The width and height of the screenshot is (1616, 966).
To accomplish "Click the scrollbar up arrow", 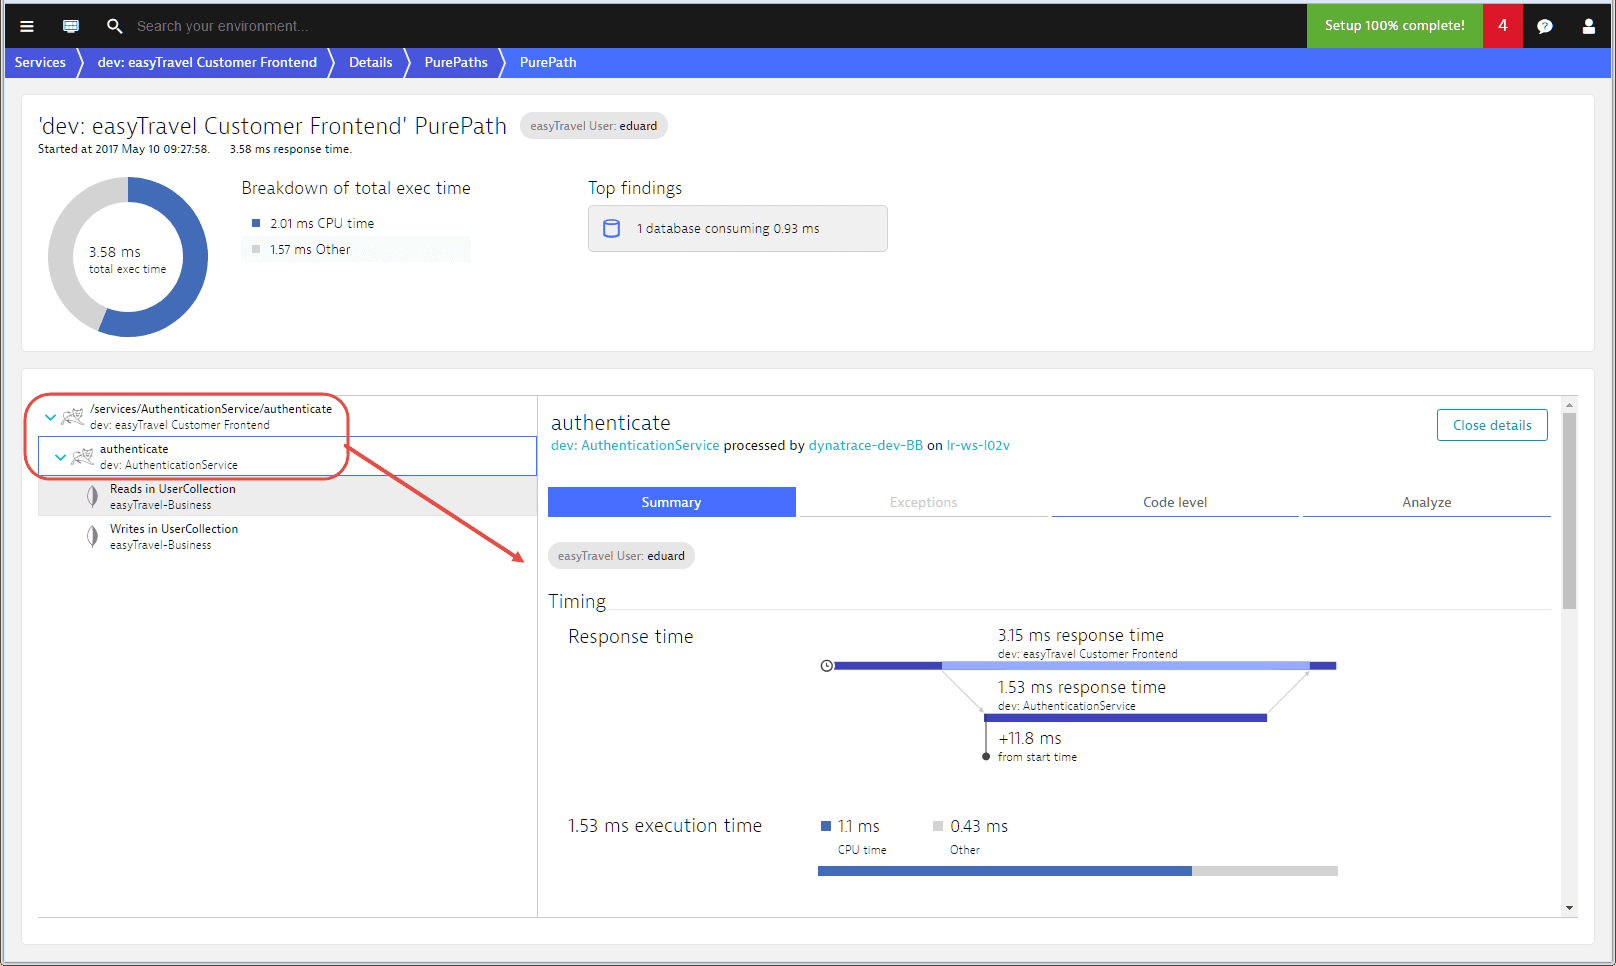I will click(1569, 405).
